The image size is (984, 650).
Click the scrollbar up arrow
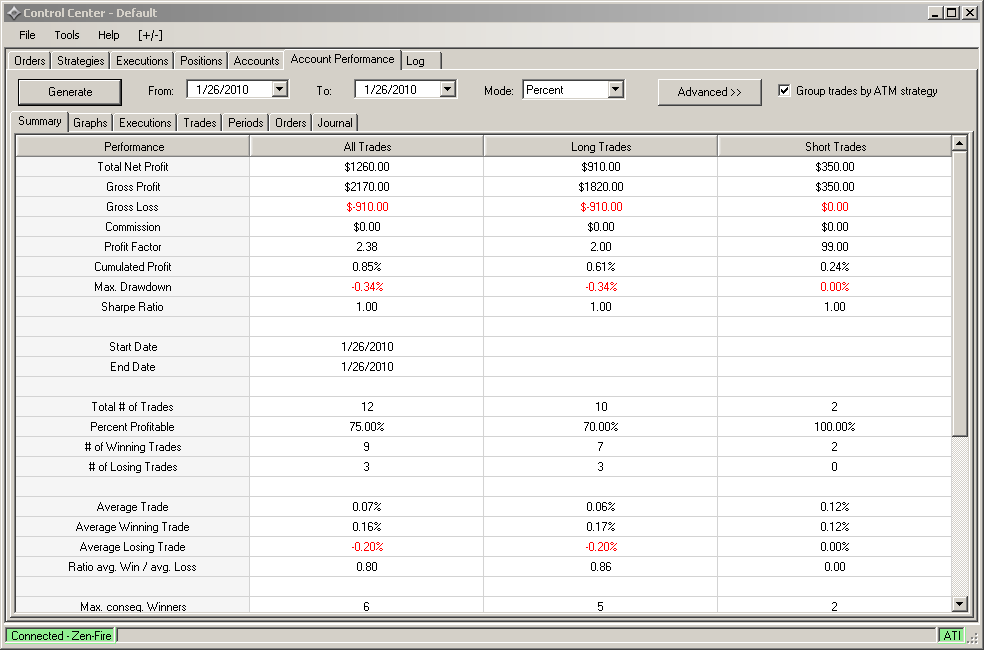(x=959, y=144)
